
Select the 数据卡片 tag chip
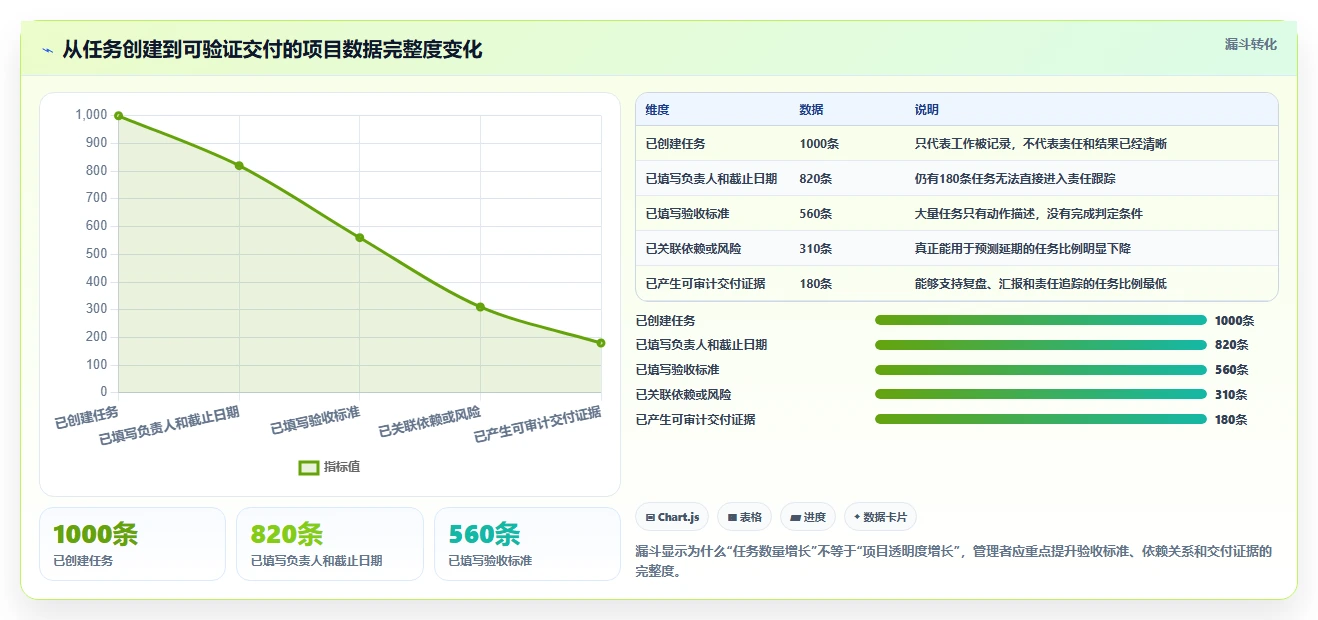point(880,517)
